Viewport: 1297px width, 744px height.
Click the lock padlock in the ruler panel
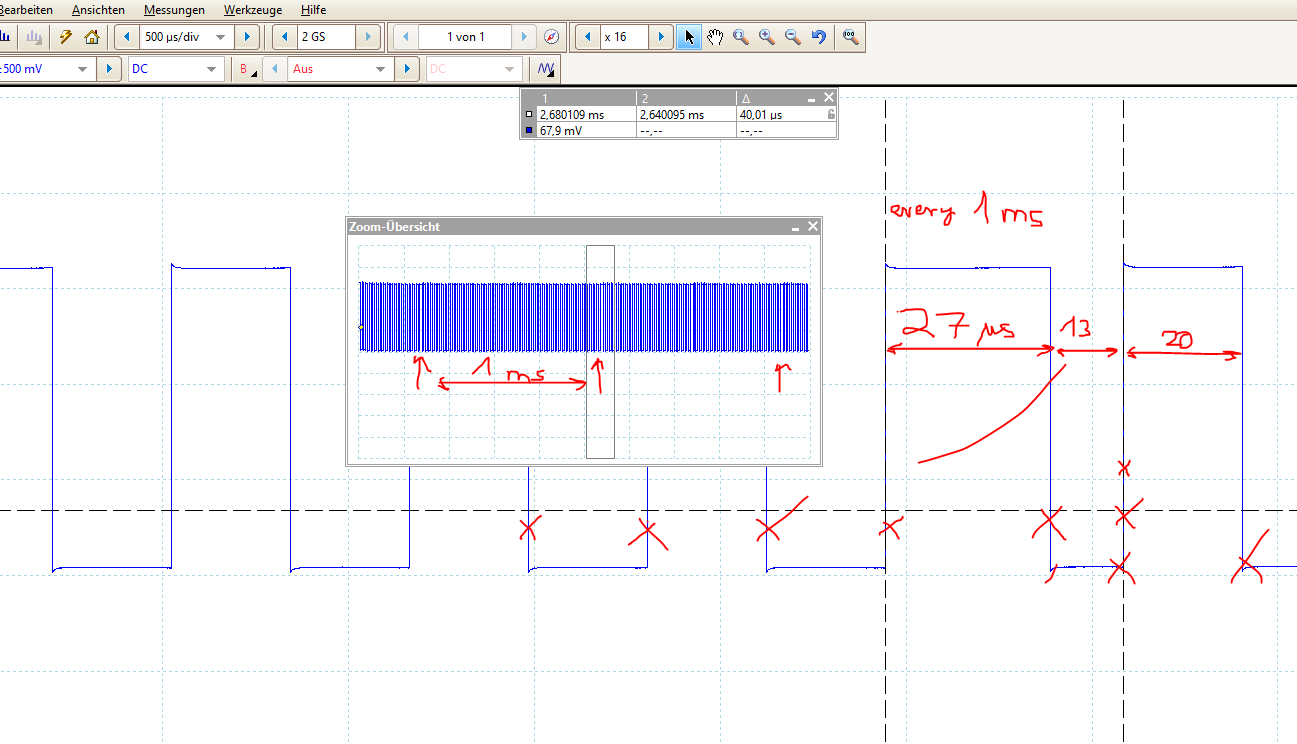pos(830,114)
